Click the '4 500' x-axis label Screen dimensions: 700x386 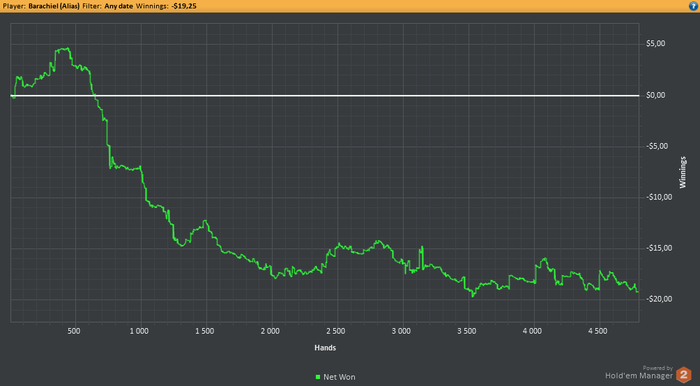(598, 331)
